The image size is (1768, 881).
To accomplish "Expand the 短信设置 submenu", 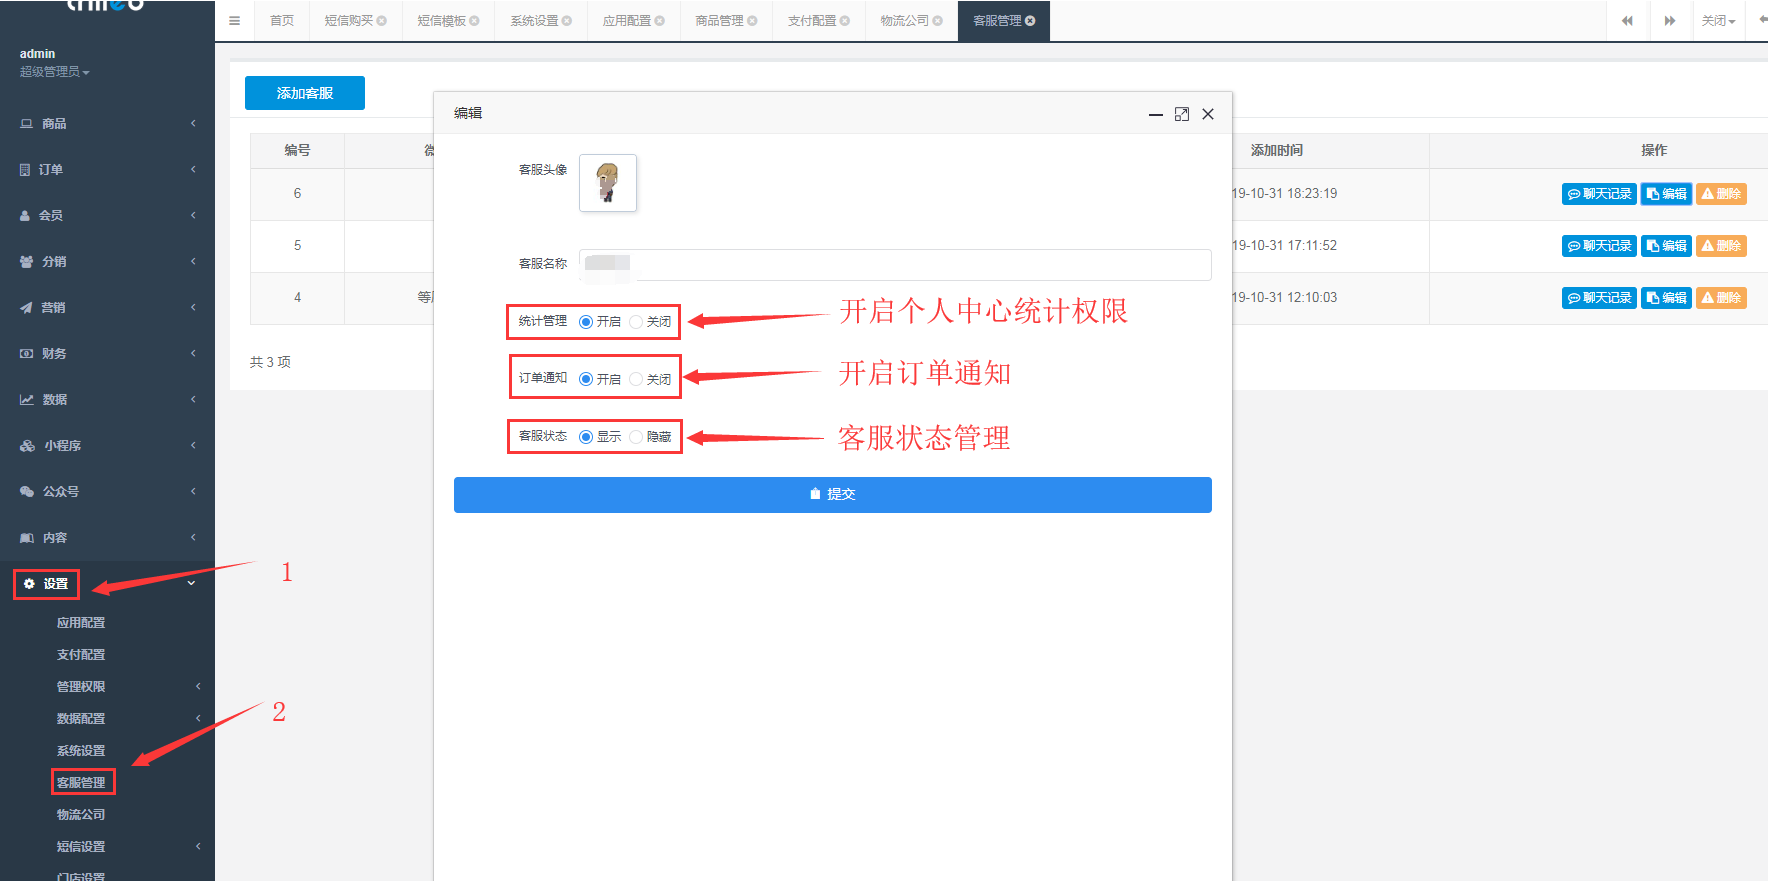I will pos(198,846).
